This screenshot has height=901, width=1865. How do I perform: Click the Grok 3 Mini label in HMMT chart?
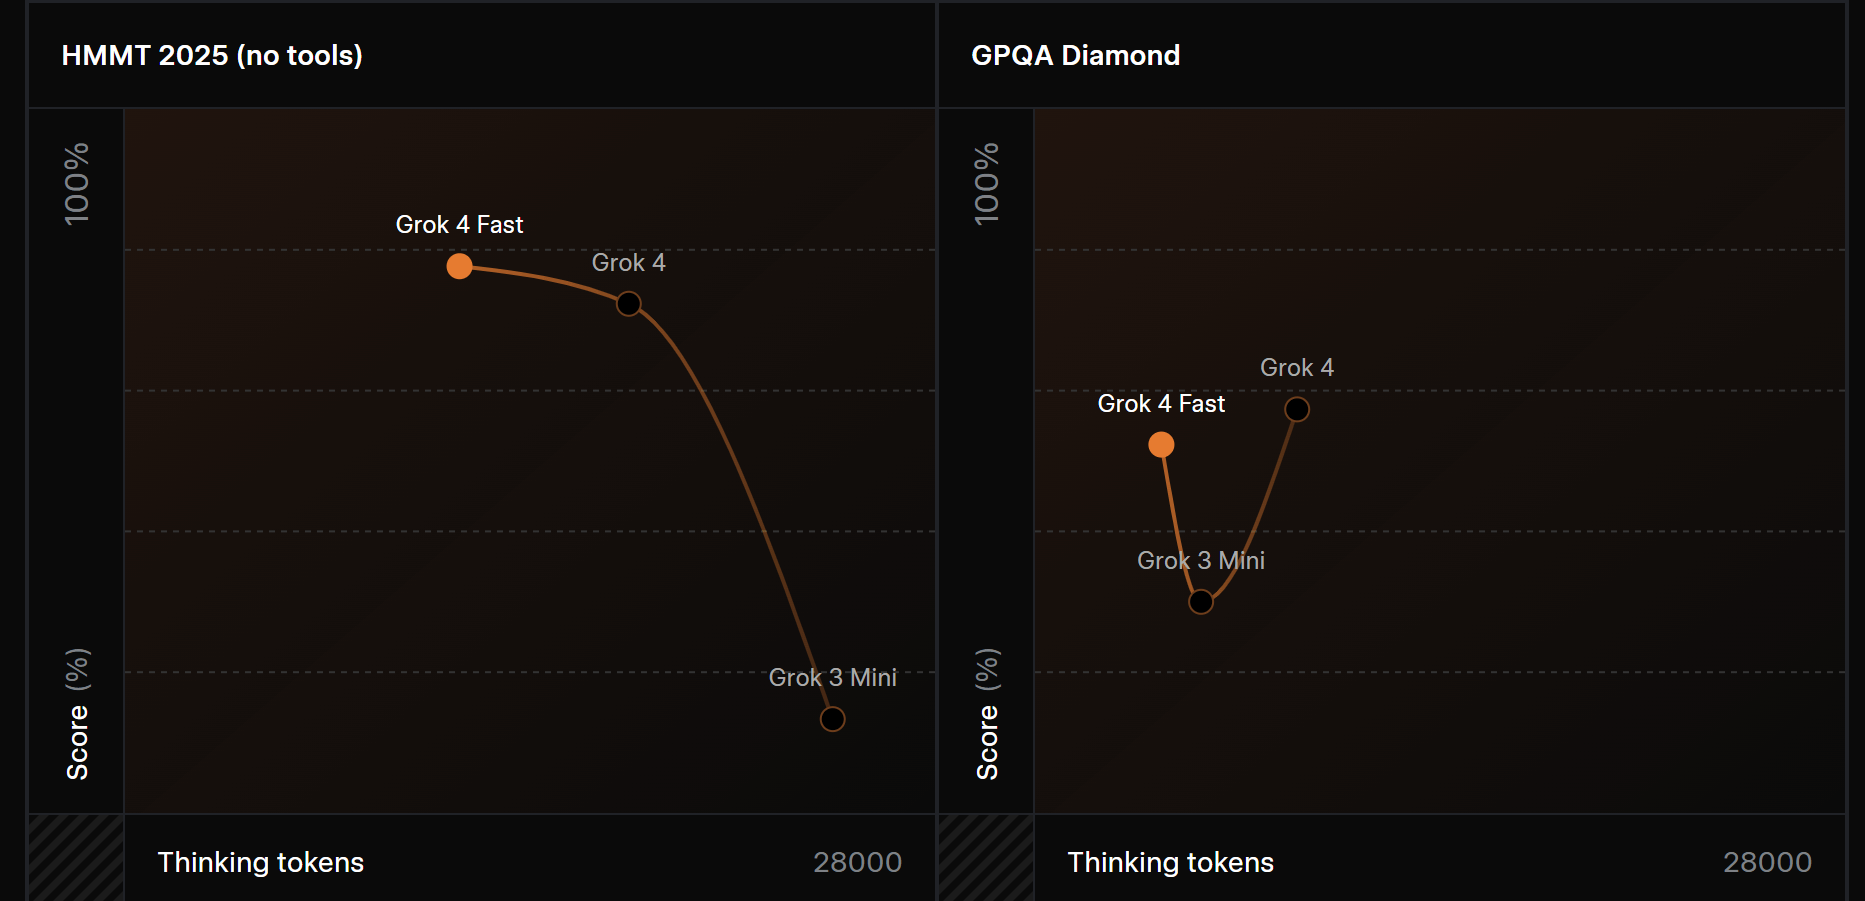tap(832, 678)
